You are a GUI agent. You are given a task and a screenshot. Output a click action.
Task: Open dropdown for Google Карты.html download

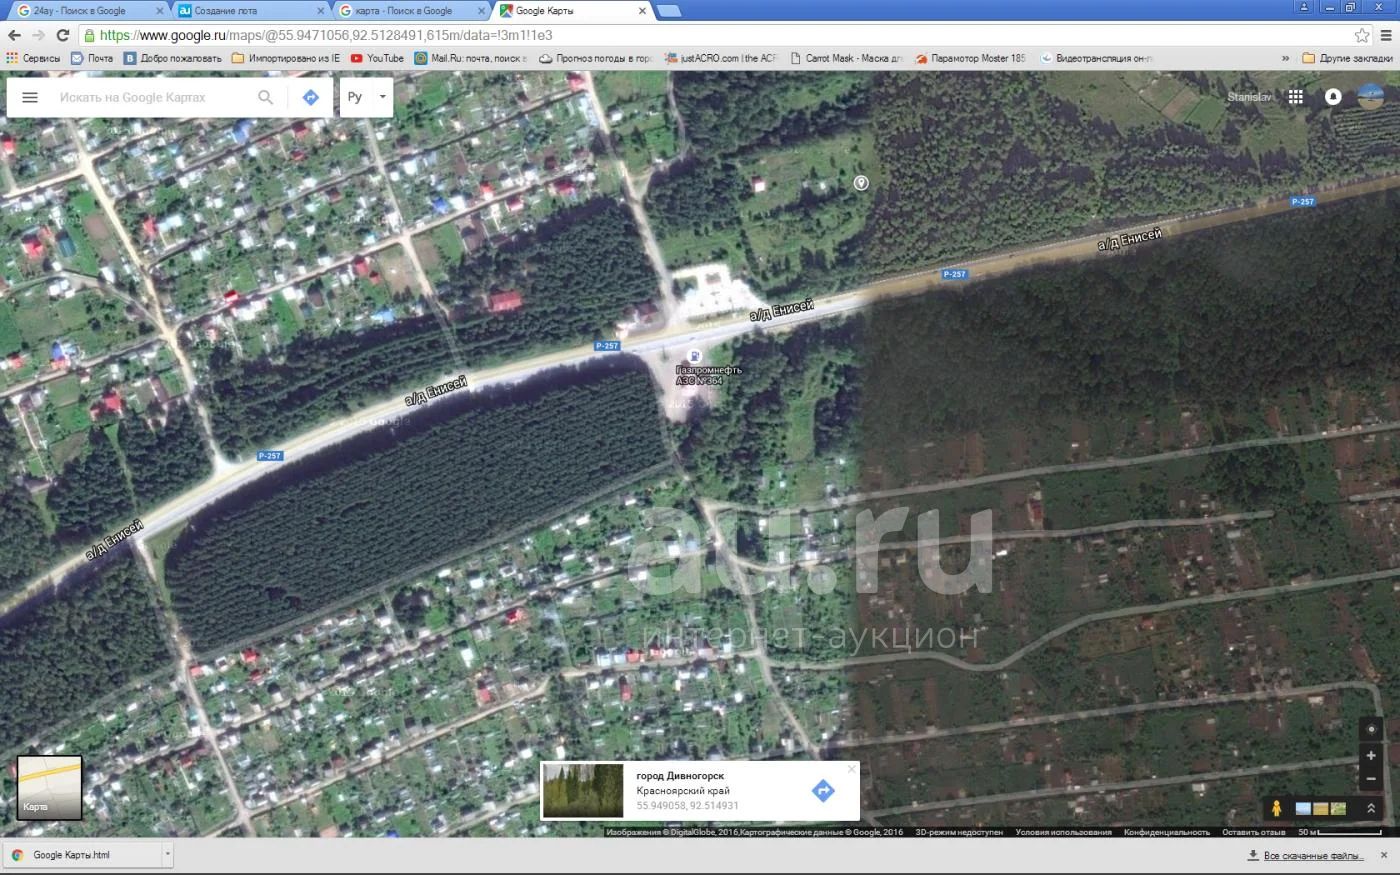(167, 855)
